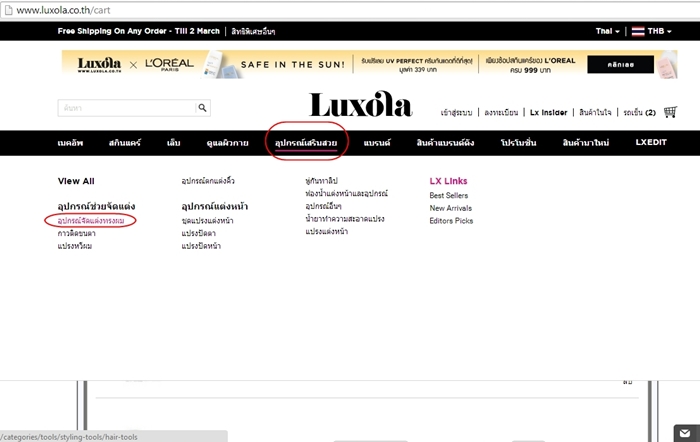Open the Editors Picks link
700x442 pixels.
click(451, 221)
